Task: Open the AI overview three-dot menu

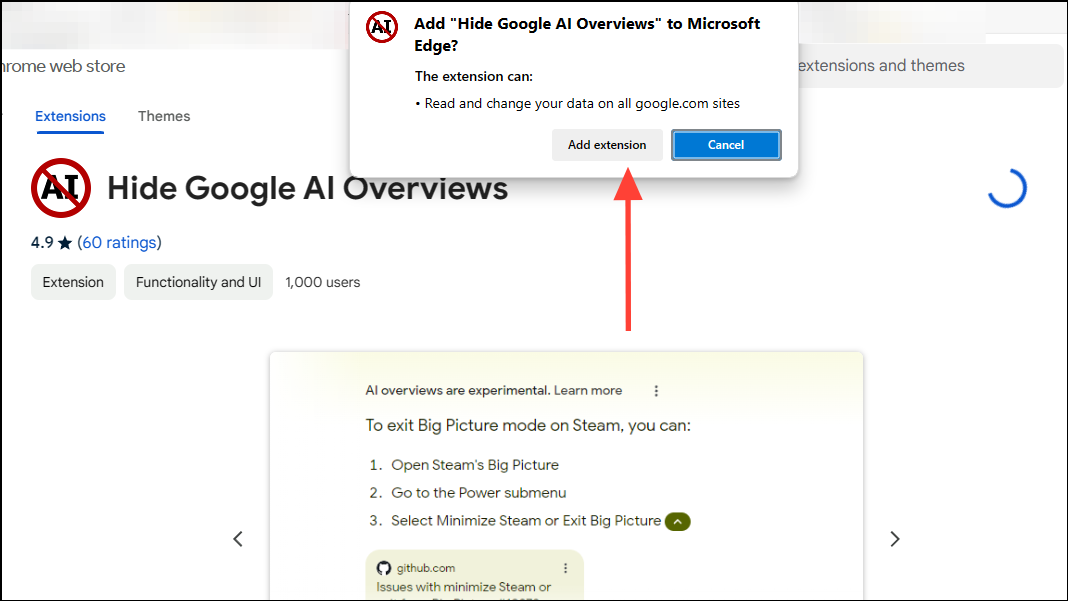Action: coord(656,391)
